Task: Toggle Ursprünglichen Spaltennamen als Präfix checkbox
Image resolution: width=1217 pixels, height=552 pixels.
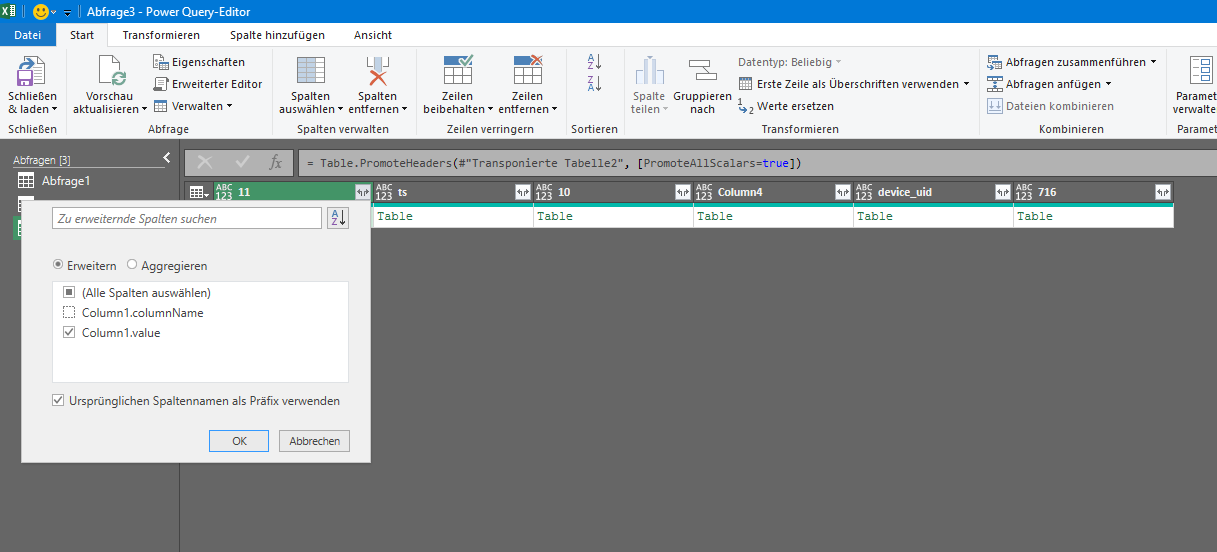Action: coord(58,401)
